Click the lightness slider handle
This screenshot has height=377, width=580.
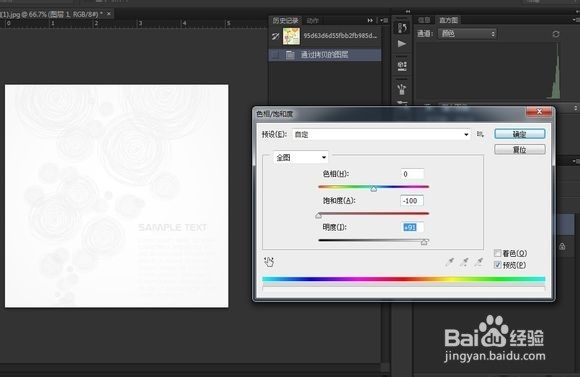pyautogui.click(x=424, y=242)
